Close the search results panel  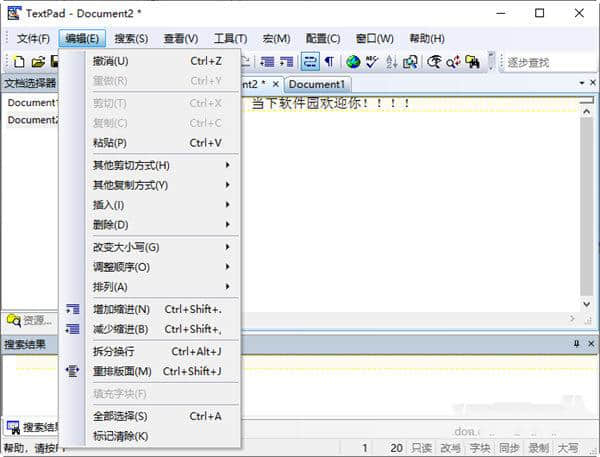click(x=590, y=343)
